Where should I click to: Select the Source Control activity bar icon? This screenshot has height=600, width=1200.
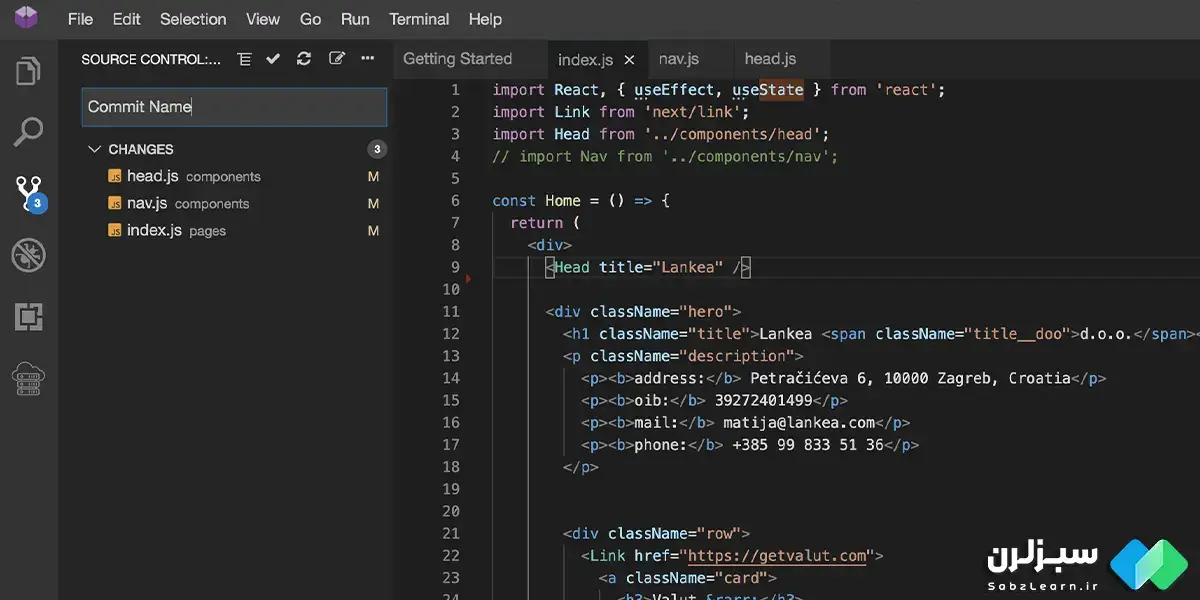[28, 193]
